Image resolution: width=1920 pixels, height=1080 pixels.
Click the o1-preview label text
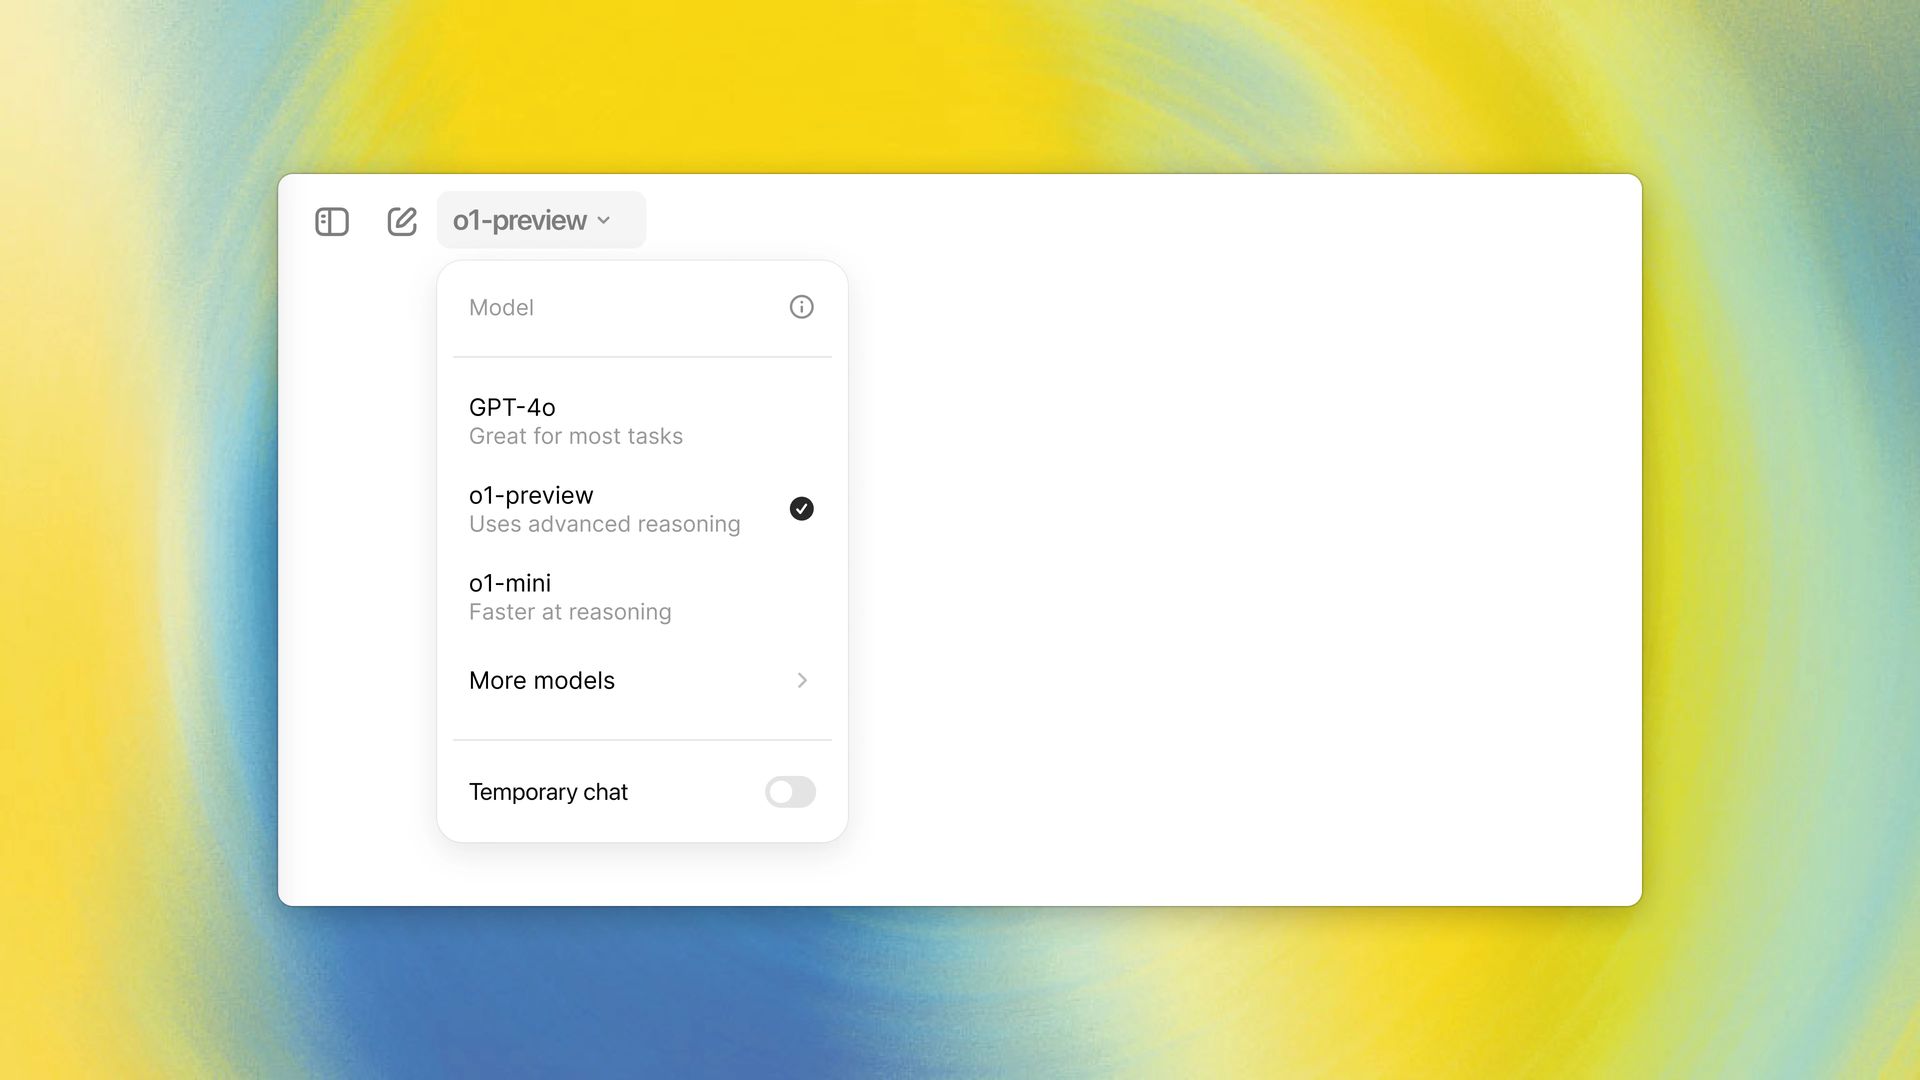(x=531, y=495)
